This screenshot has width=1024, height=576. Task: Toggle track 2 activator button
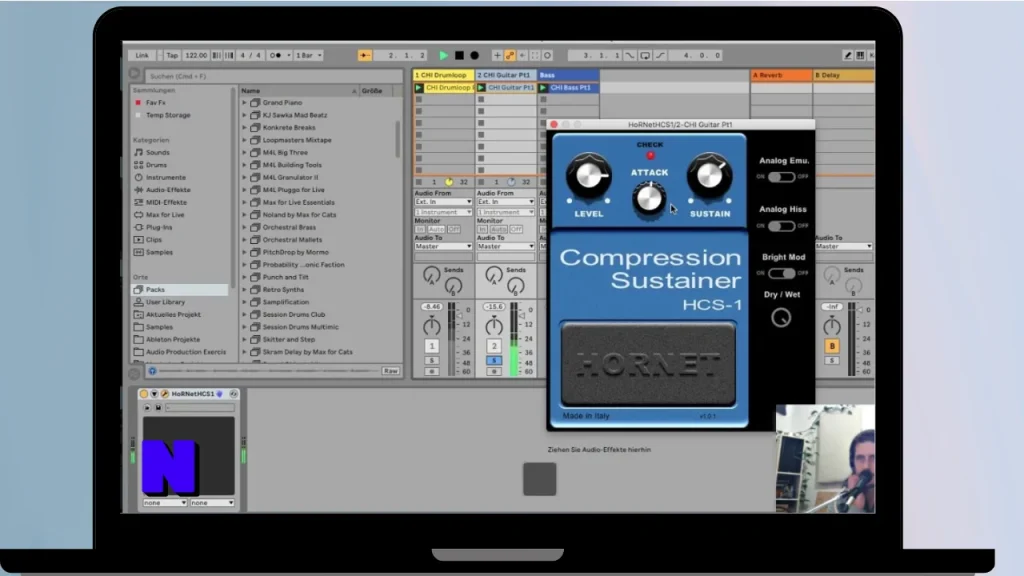[494, 346]
